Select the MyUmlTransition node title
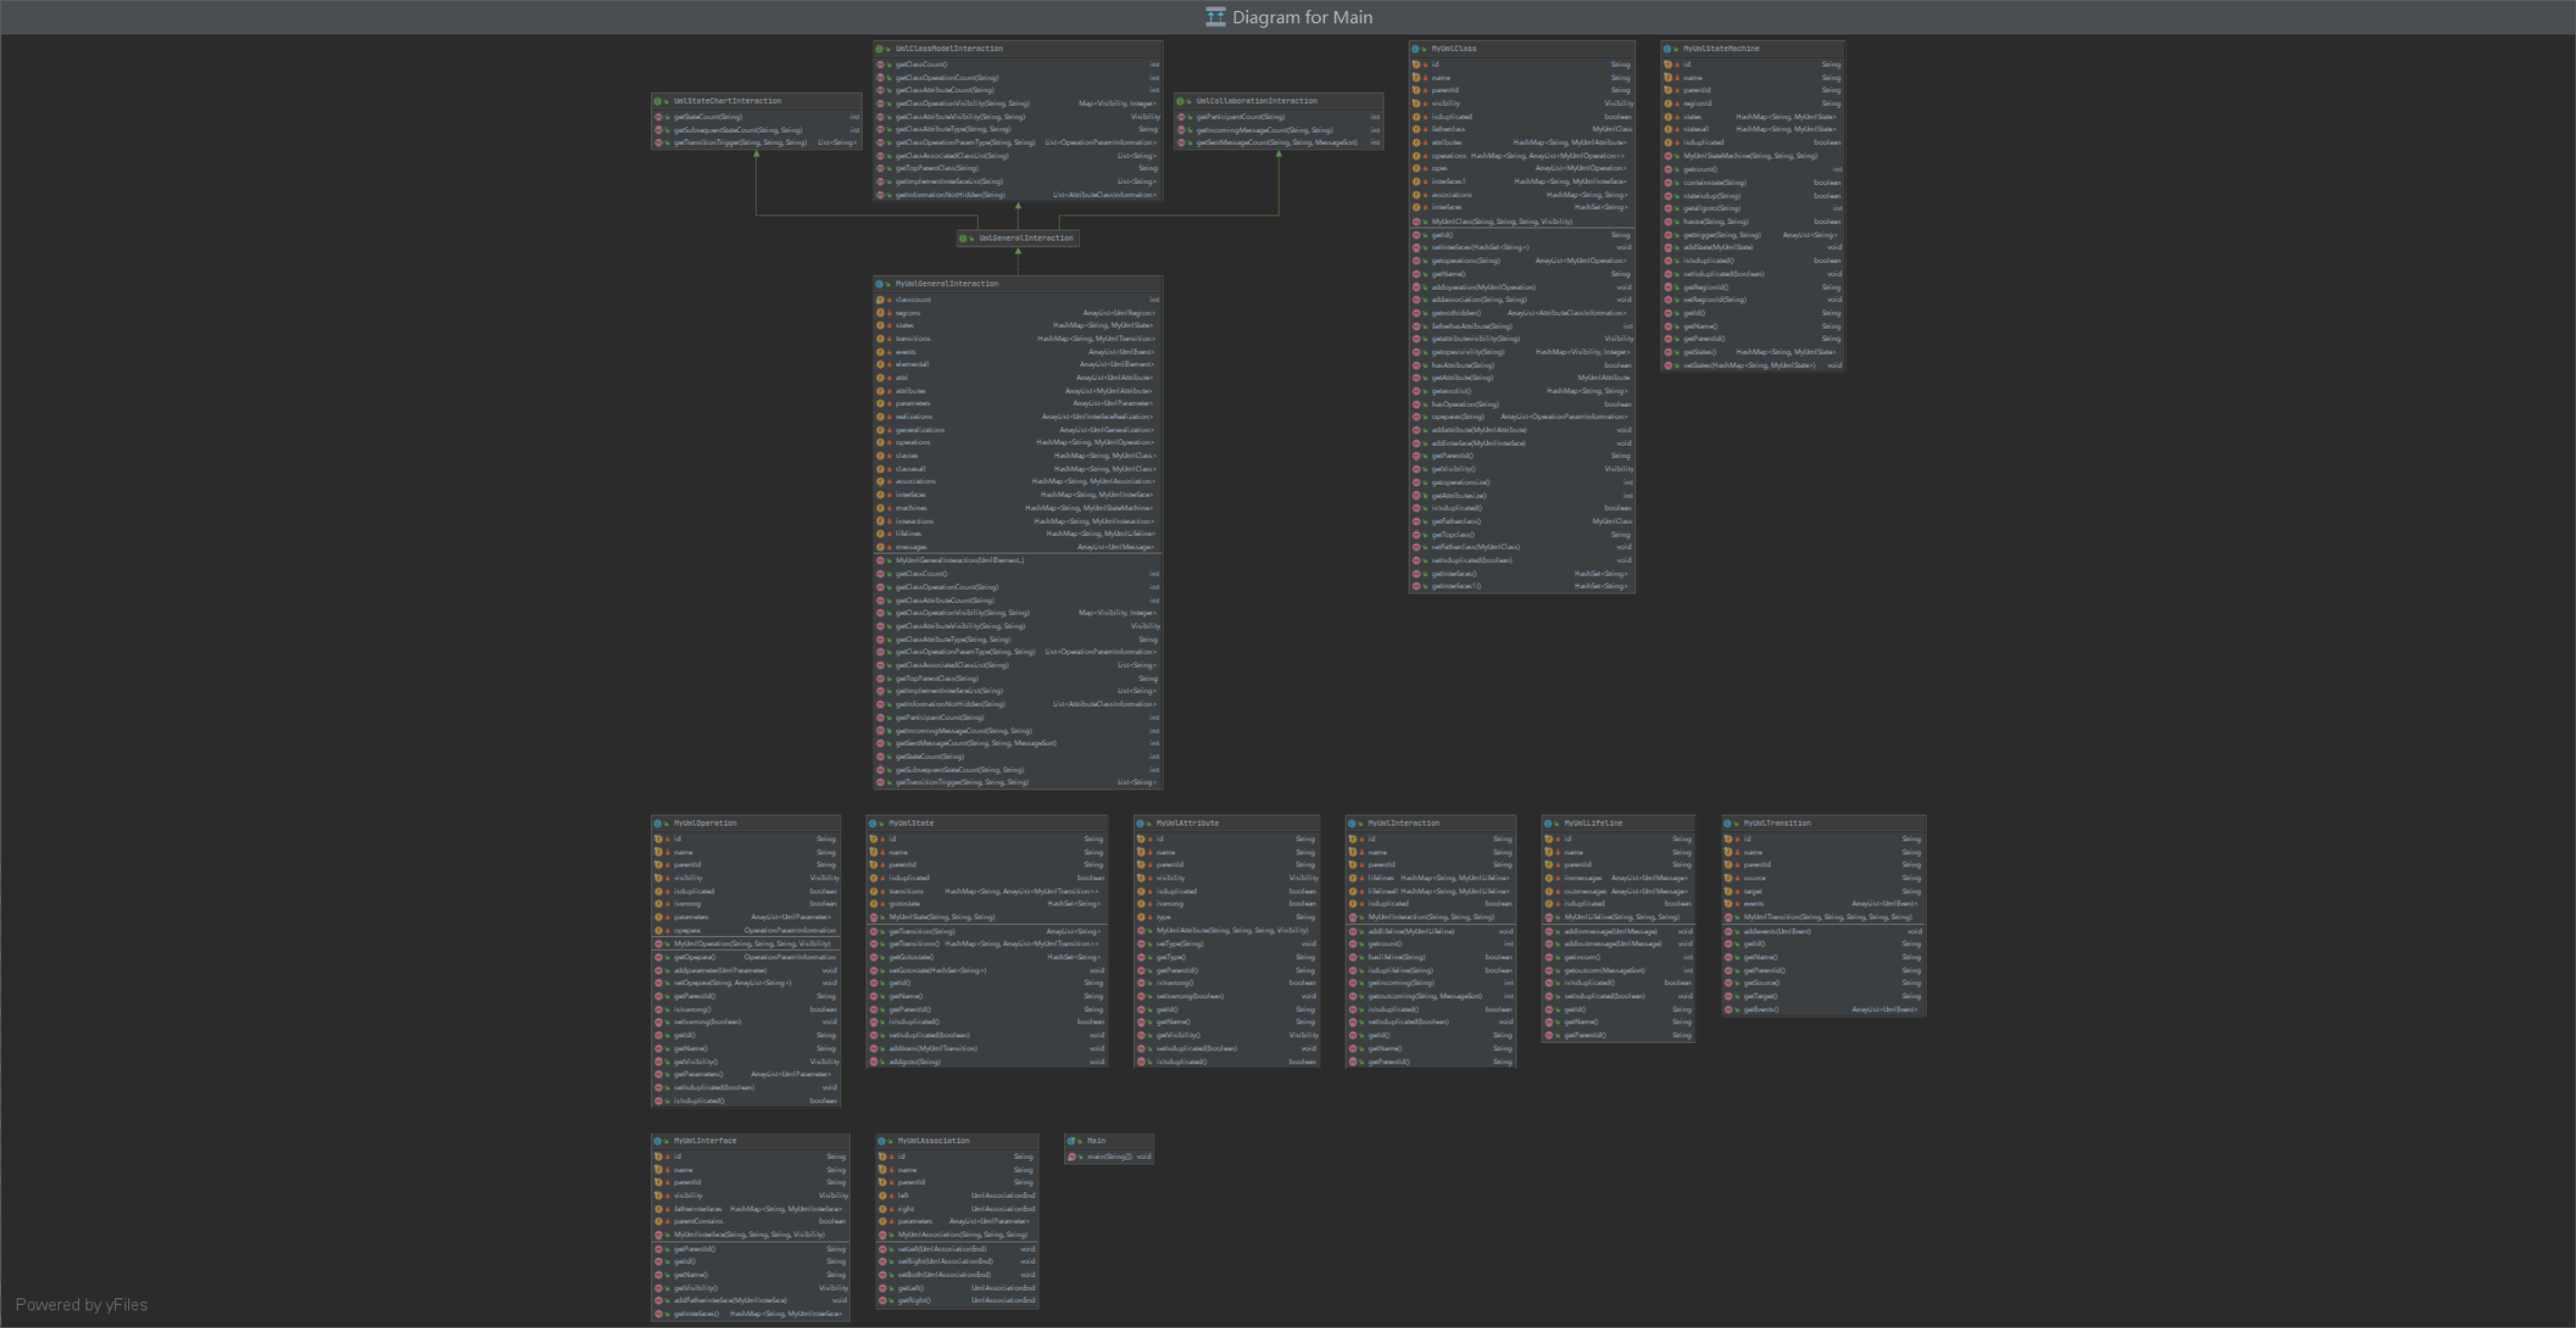The image size is (2576, 1328). (1776, 823)
